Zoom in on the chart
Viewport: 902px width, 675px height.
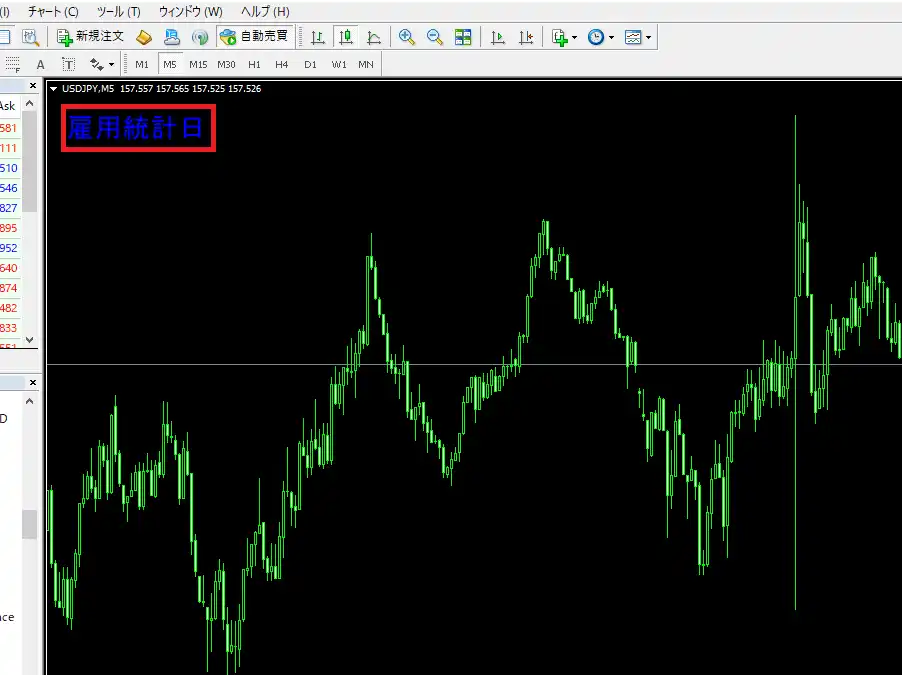(407, 37)
